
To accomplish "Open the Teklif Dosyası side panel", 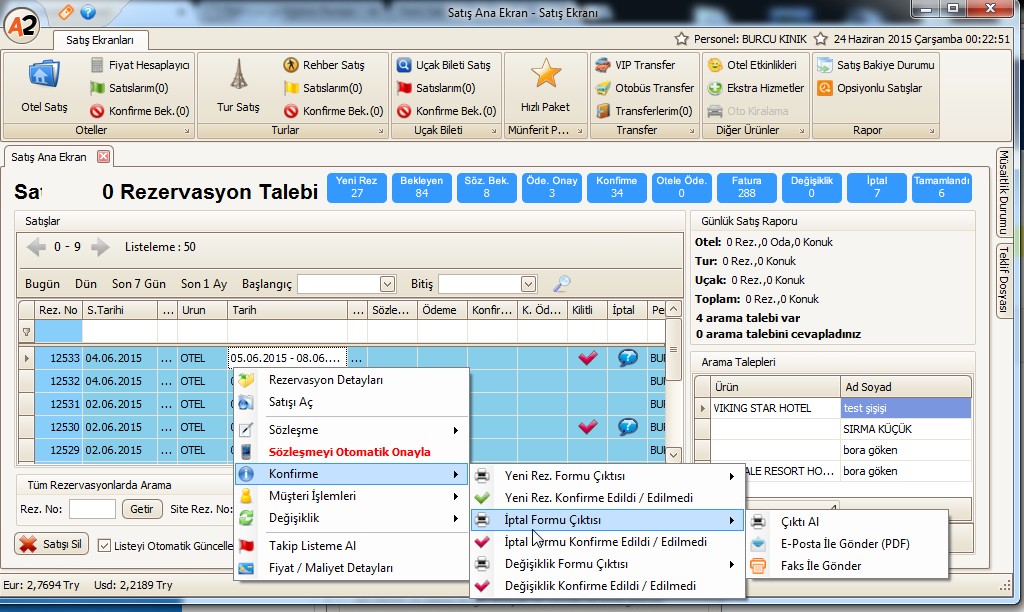I will click(x=1004, y=281).
